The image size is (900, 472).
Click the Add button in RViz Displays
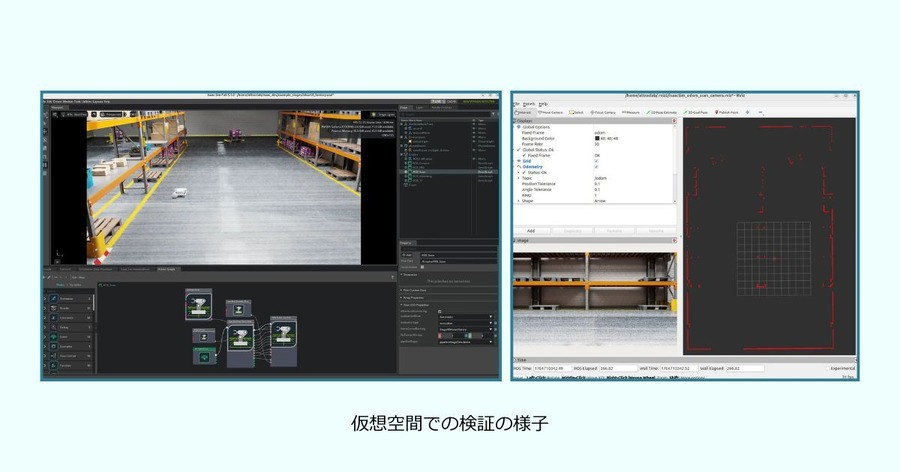(x=531, y=231)
